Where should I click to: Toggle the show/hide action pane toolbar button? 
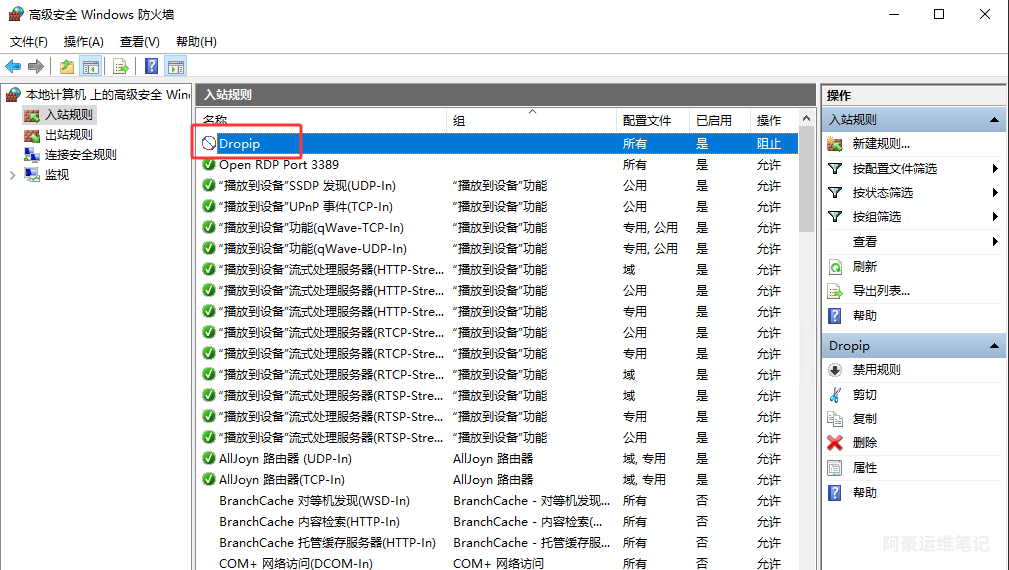[x=176, y=67]
